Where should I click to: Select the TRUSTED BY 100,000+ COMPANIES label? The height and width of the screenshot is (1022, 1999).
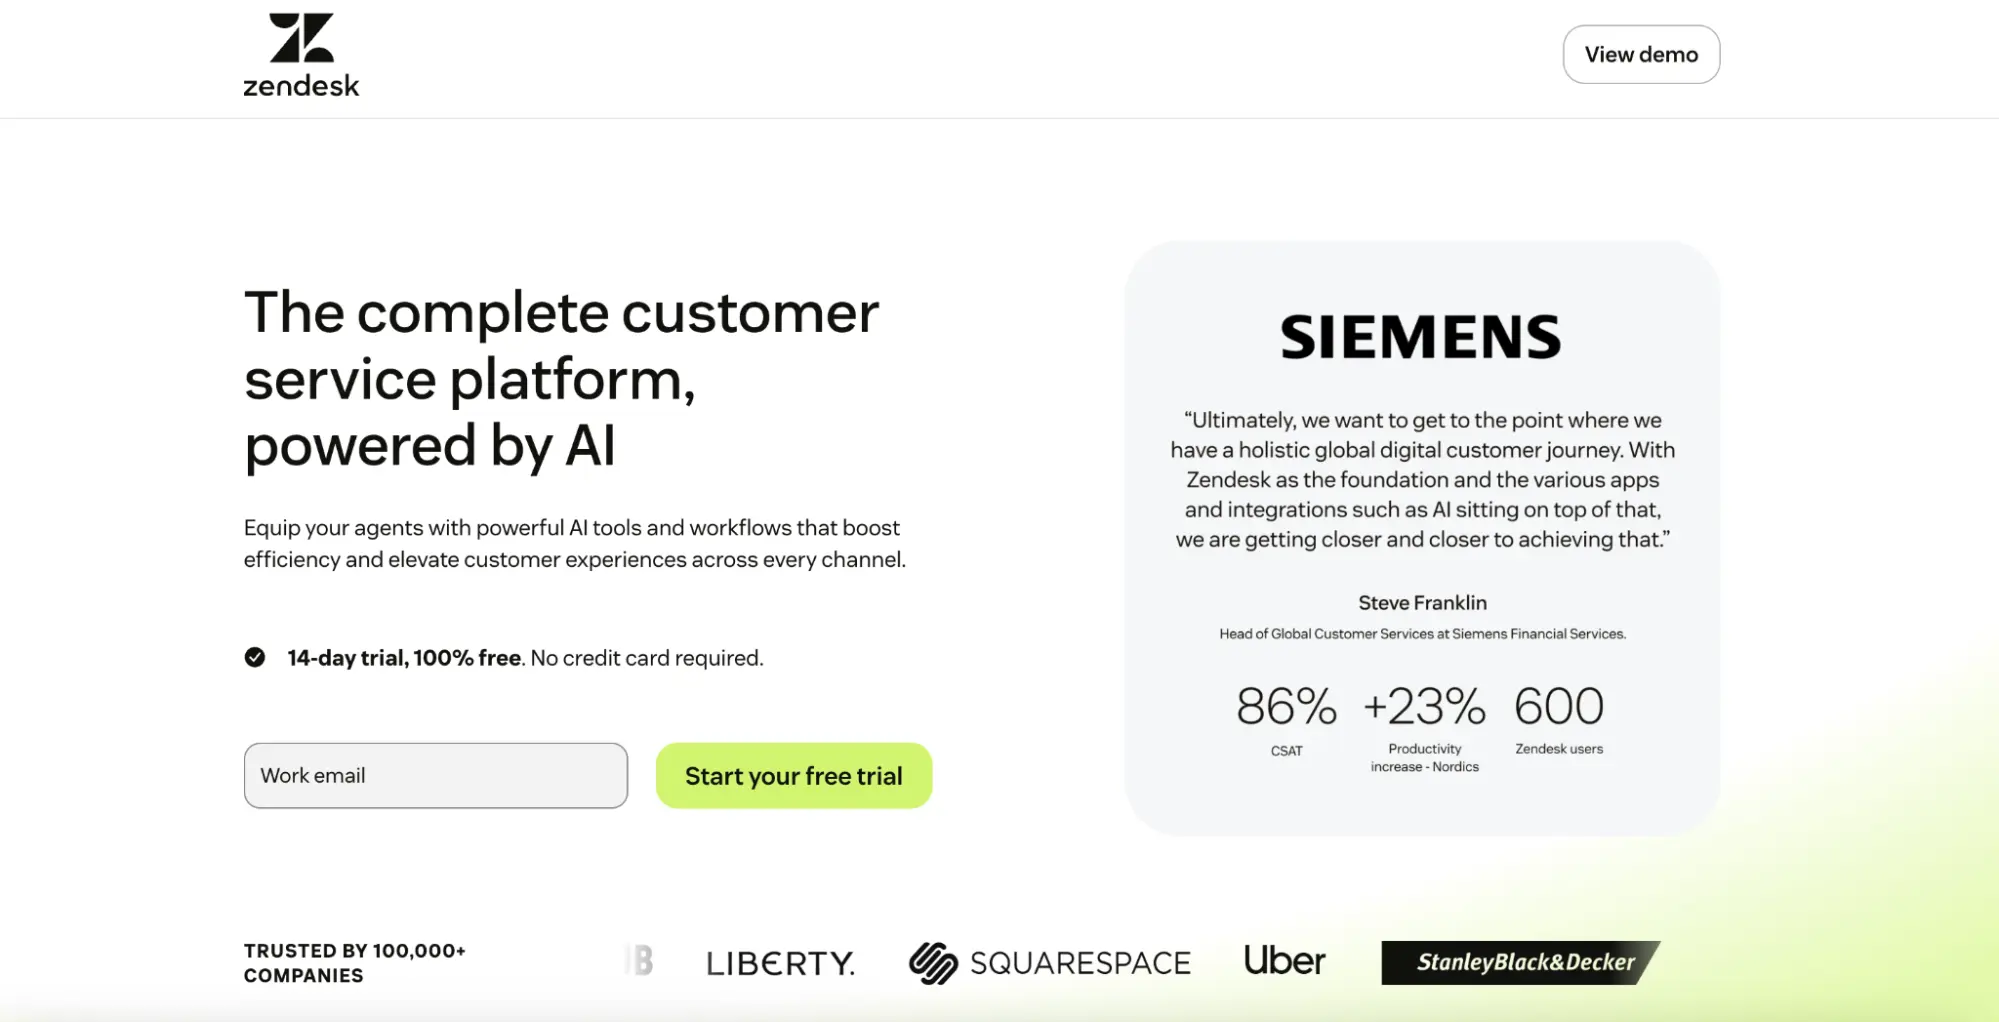(354, 962)
